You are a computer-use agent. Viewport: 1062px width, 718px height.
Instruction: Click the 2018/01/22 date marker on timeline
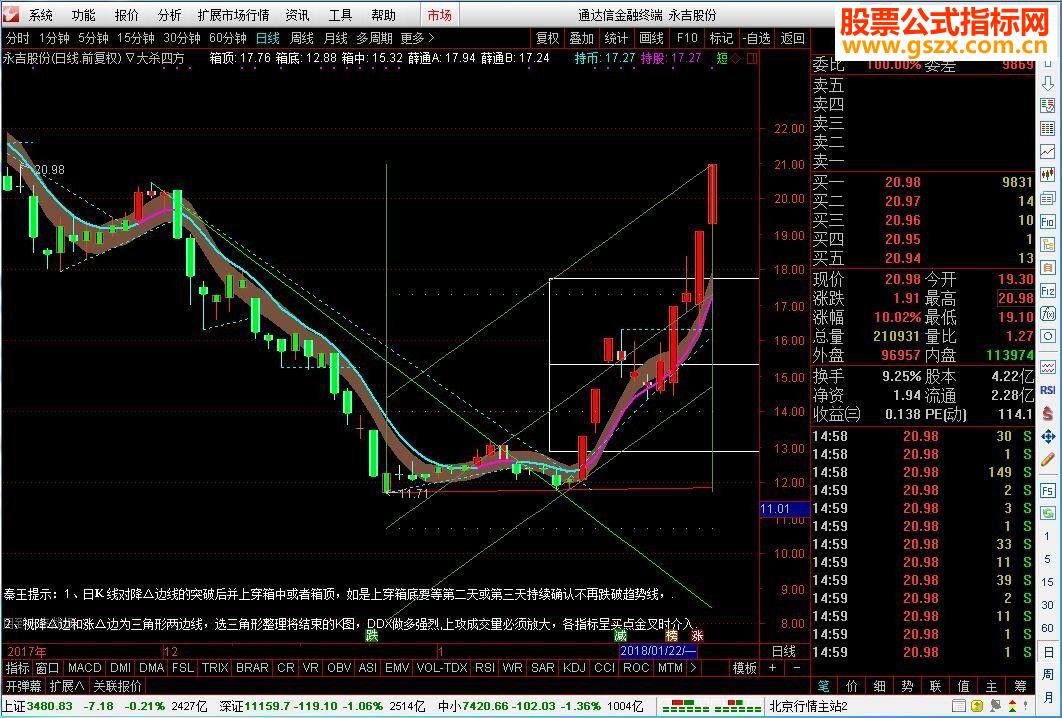click(658, 651)
